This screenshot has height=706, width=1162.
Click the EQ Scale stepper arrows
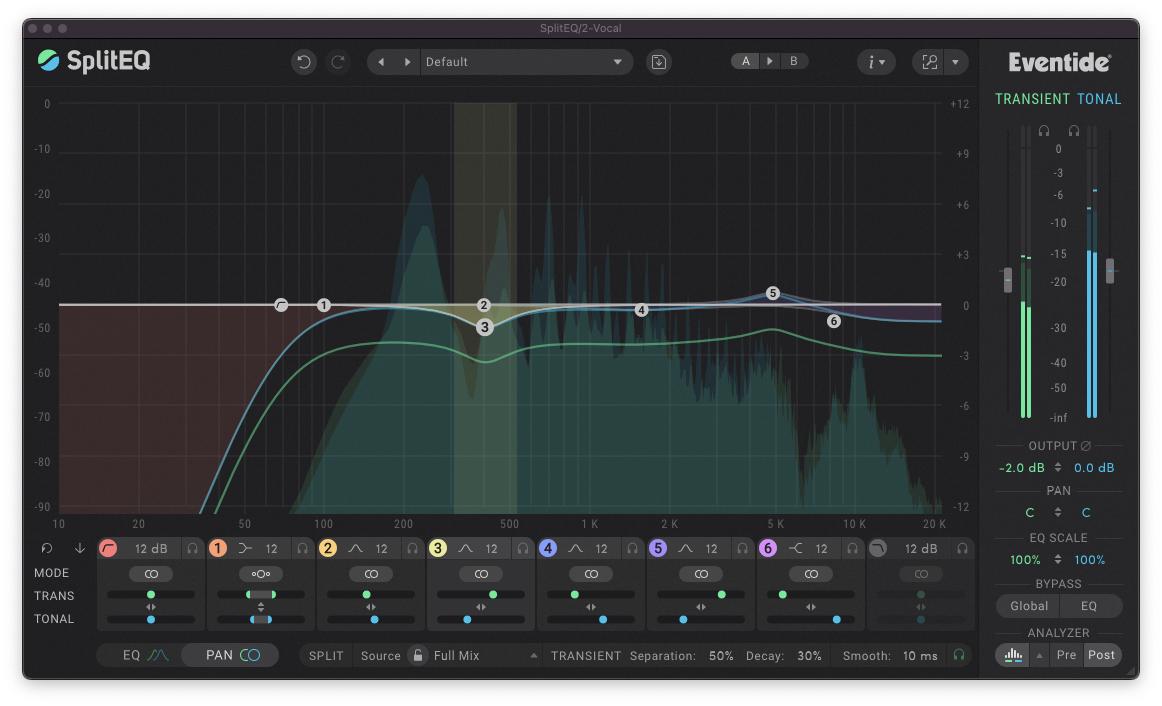point(1058,559)
